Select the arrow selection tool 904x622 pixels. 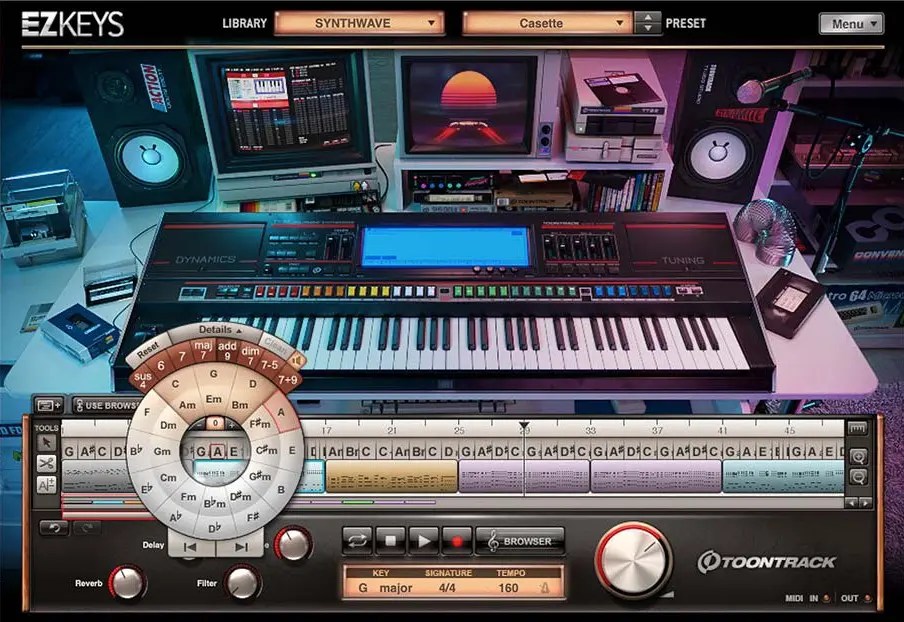46,440
